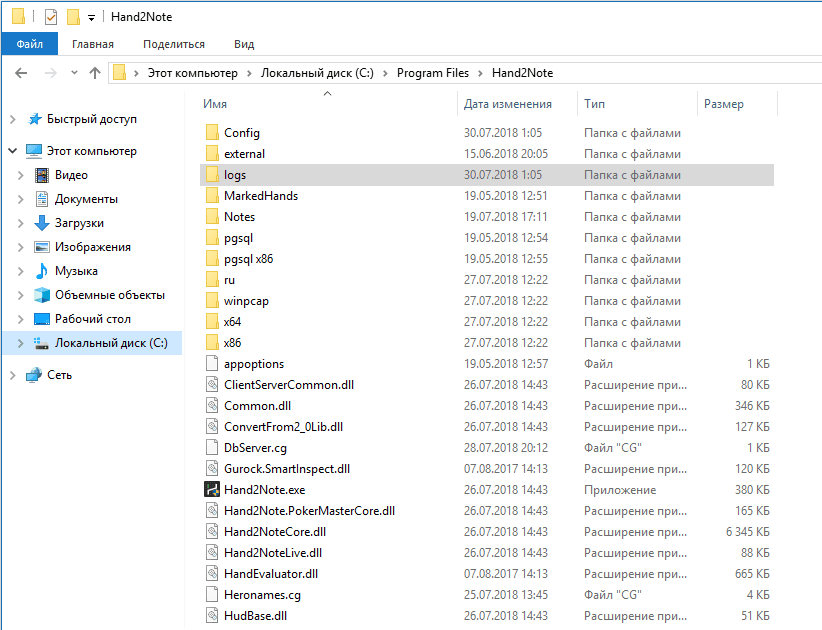
Task: Click the This PC monitor icon
Action: (x=34, y=151)
